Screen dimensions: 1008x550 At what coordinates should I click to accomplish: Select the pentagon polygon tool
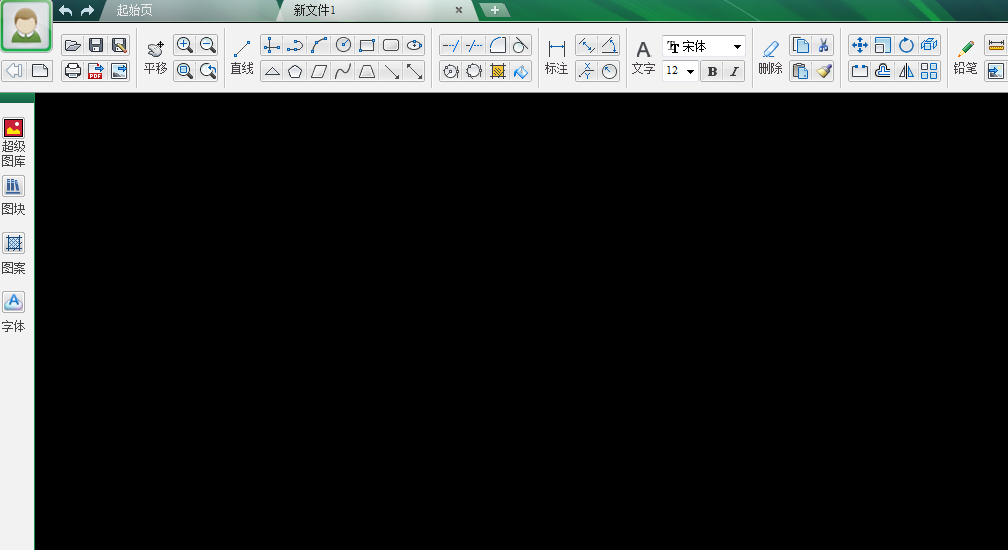pos(295,71)
